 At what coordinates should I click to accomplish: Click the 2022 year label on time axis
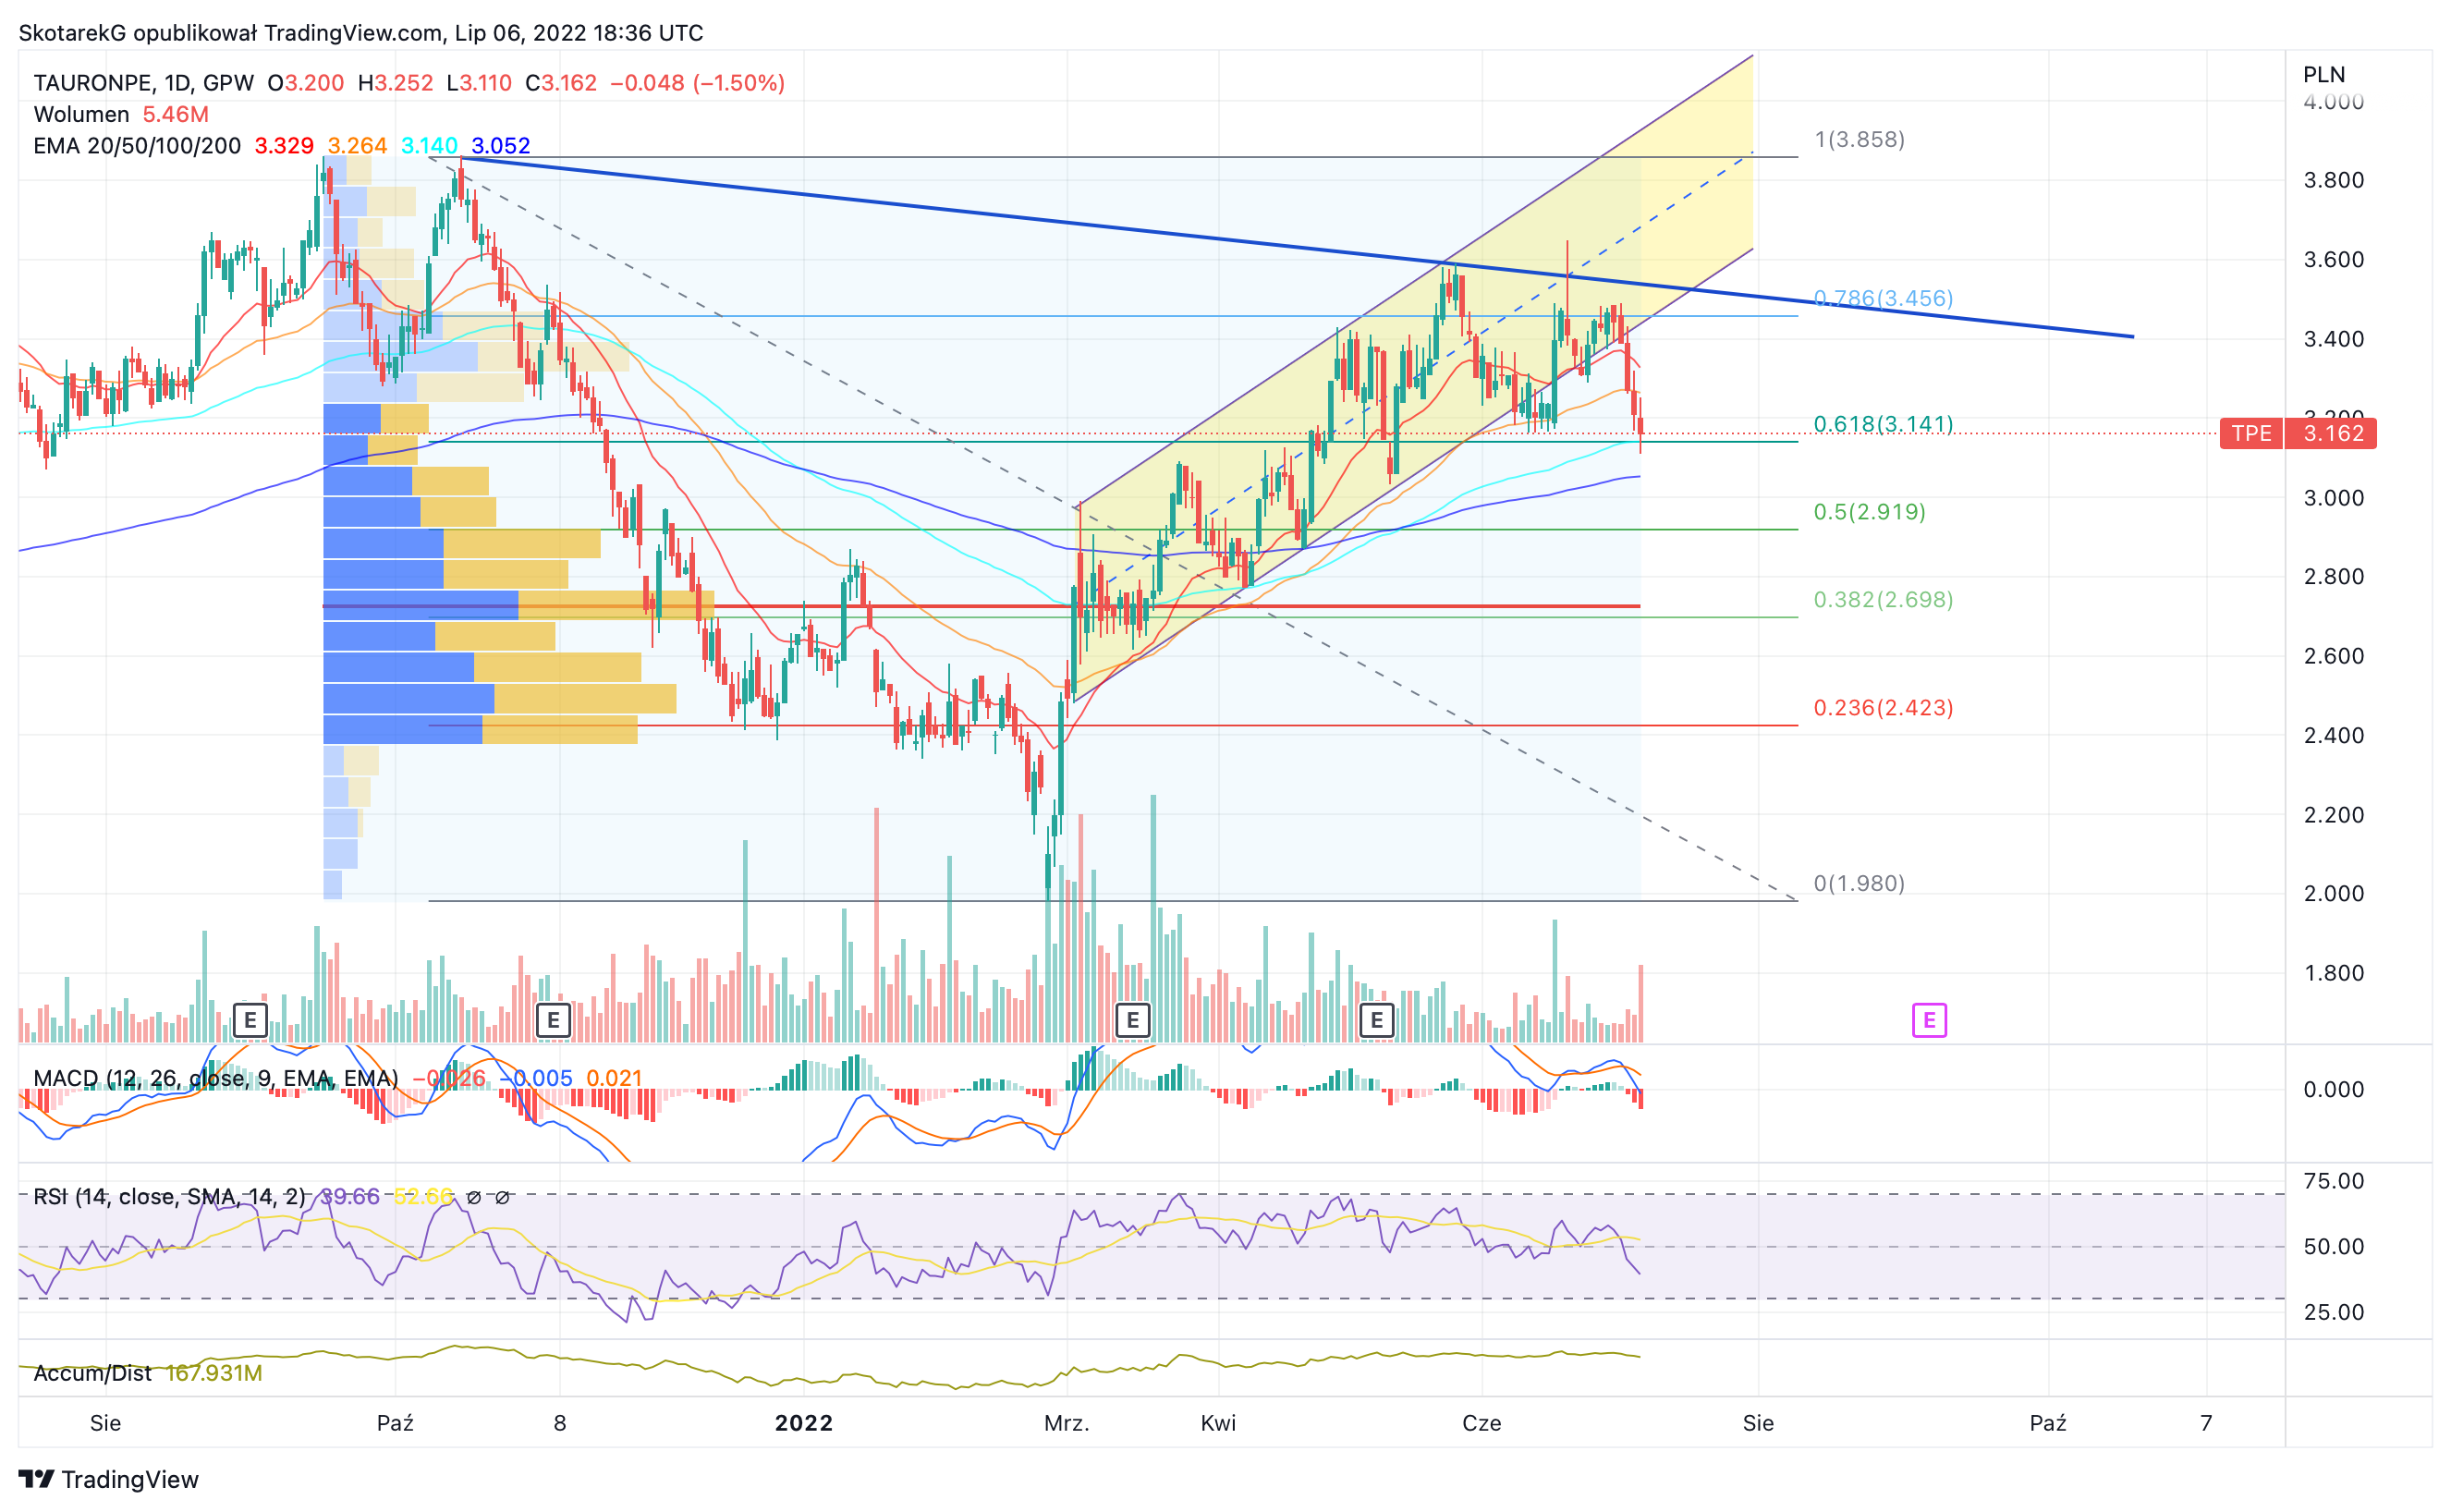tap(804, 1423)
